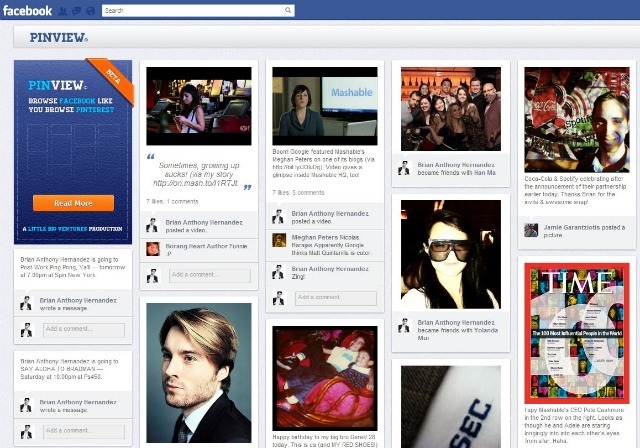Open the Mashable video thumbnail
640x448 pixels.
[325, 106]
